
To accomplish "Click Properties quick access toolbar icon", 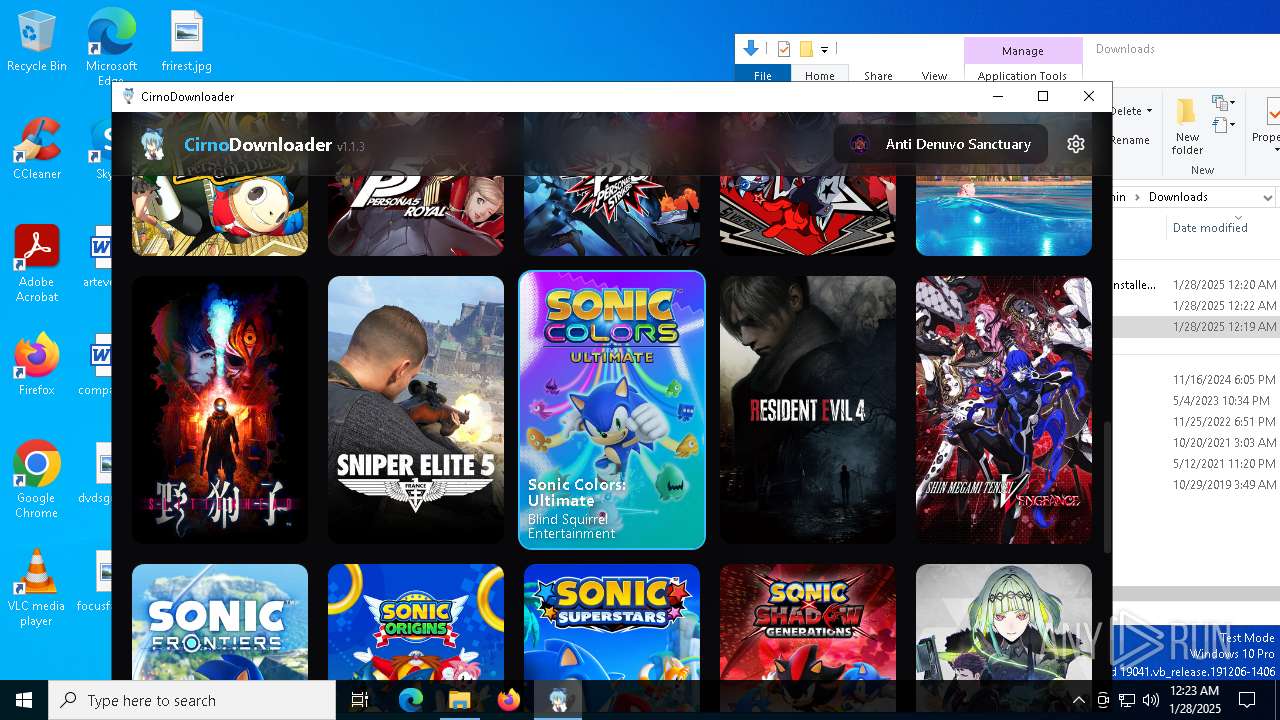I will click(x=784, y=49).
